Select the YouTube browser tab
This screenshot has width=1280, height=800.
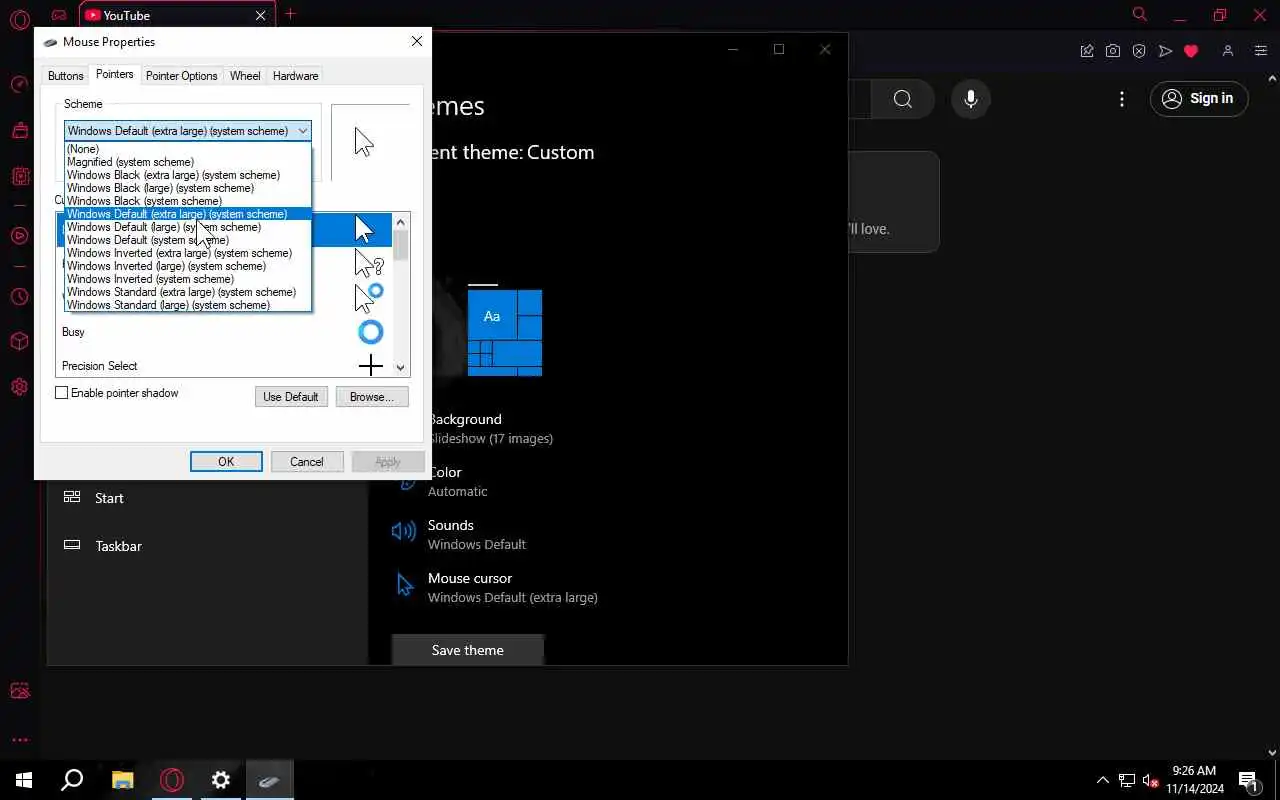175,15
